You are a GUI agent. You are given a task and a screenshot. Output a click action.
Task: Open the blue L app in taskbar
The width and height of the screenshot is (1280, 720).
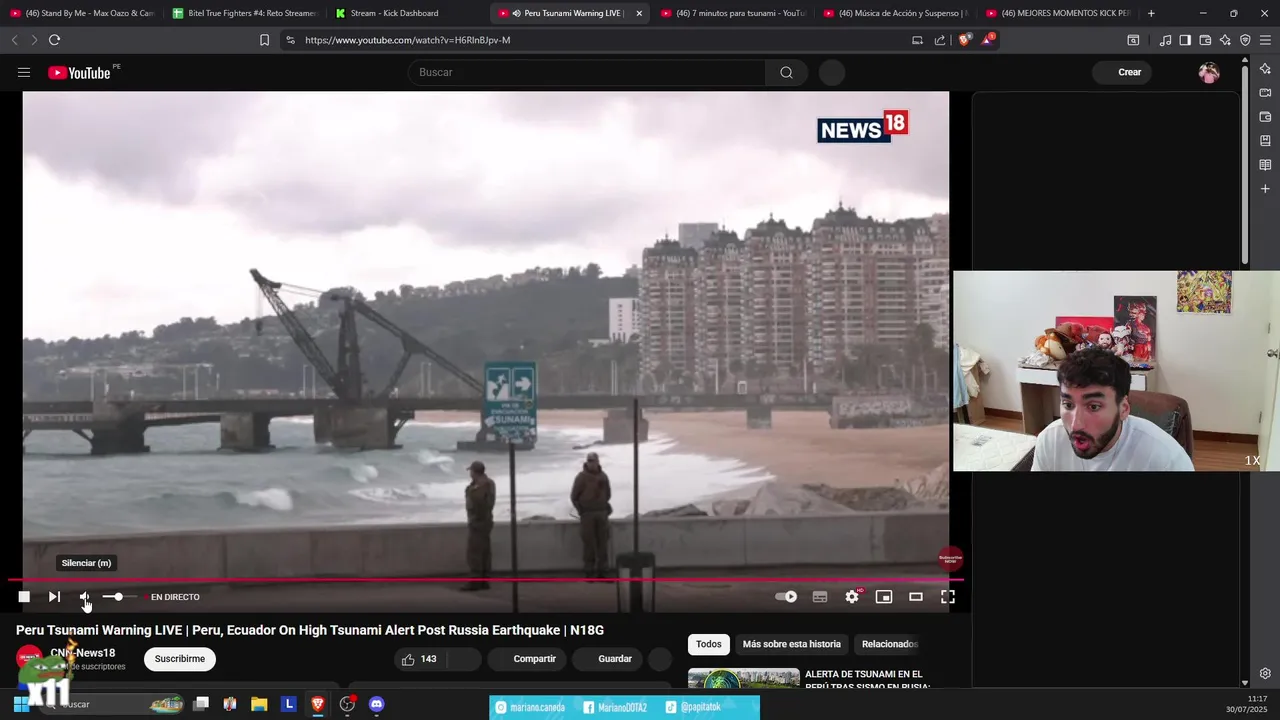coord(289,704)
